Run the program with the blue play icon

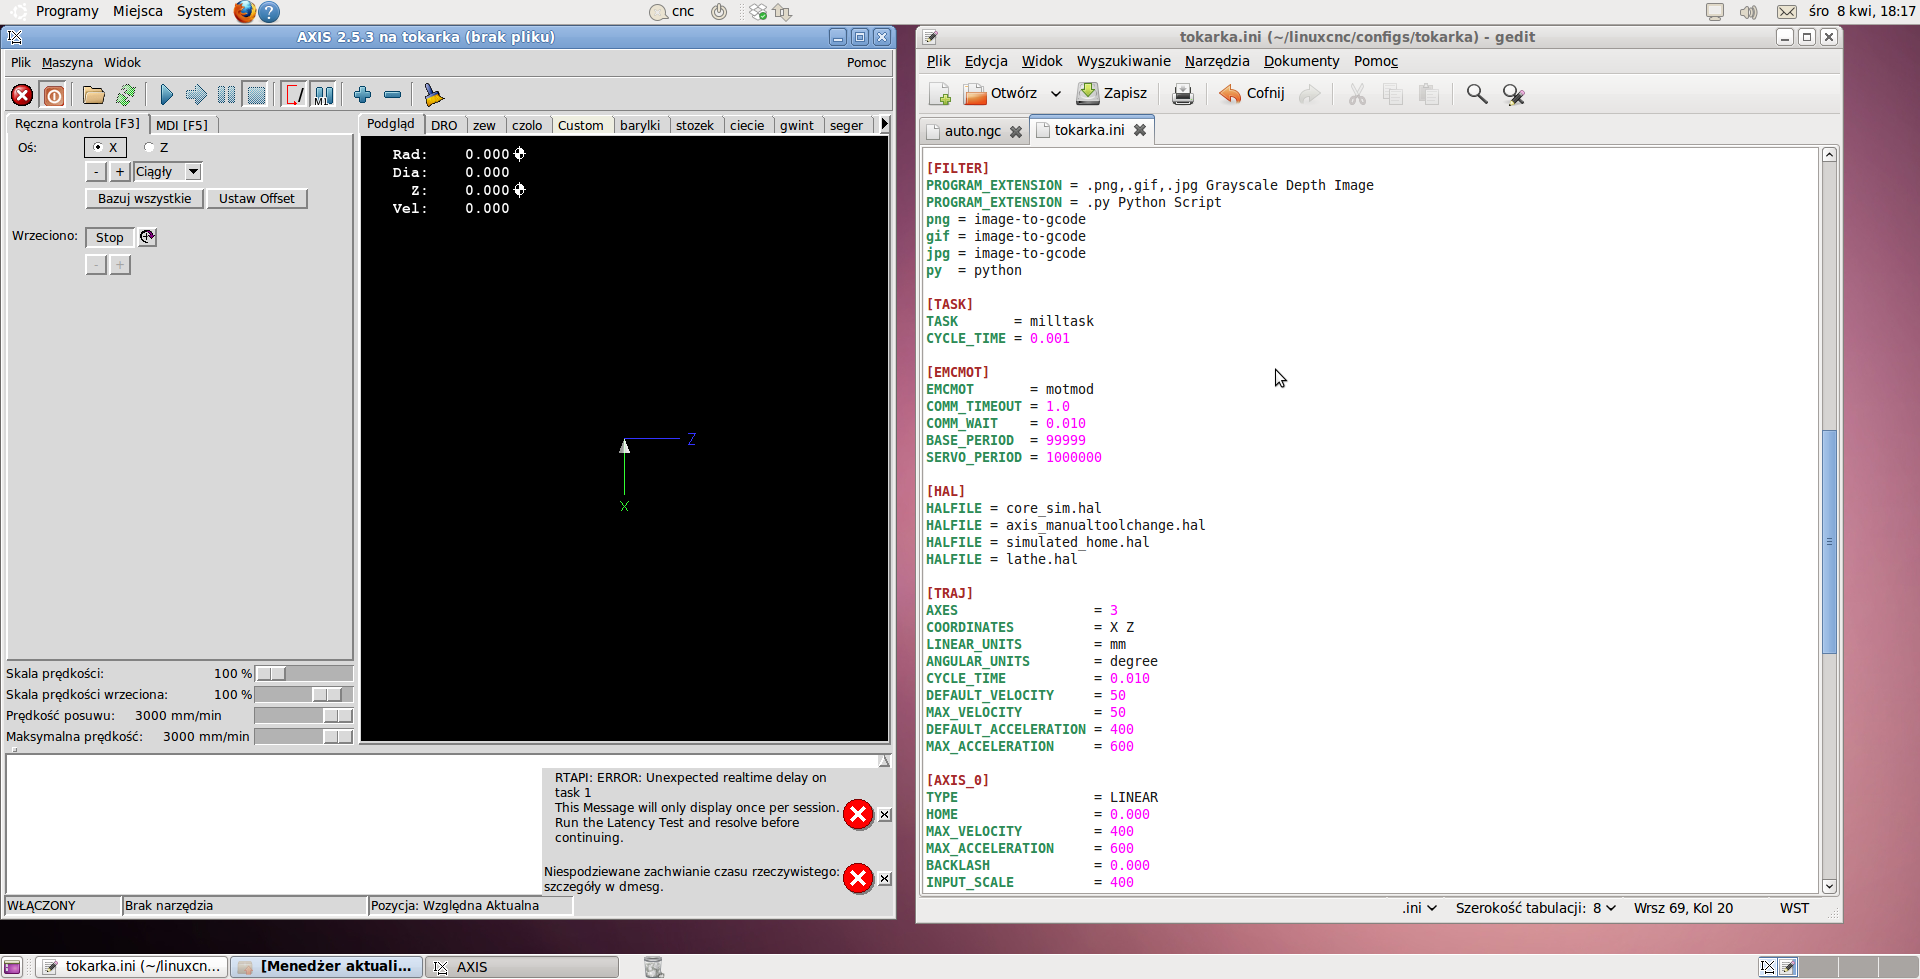tap(166, 95)
